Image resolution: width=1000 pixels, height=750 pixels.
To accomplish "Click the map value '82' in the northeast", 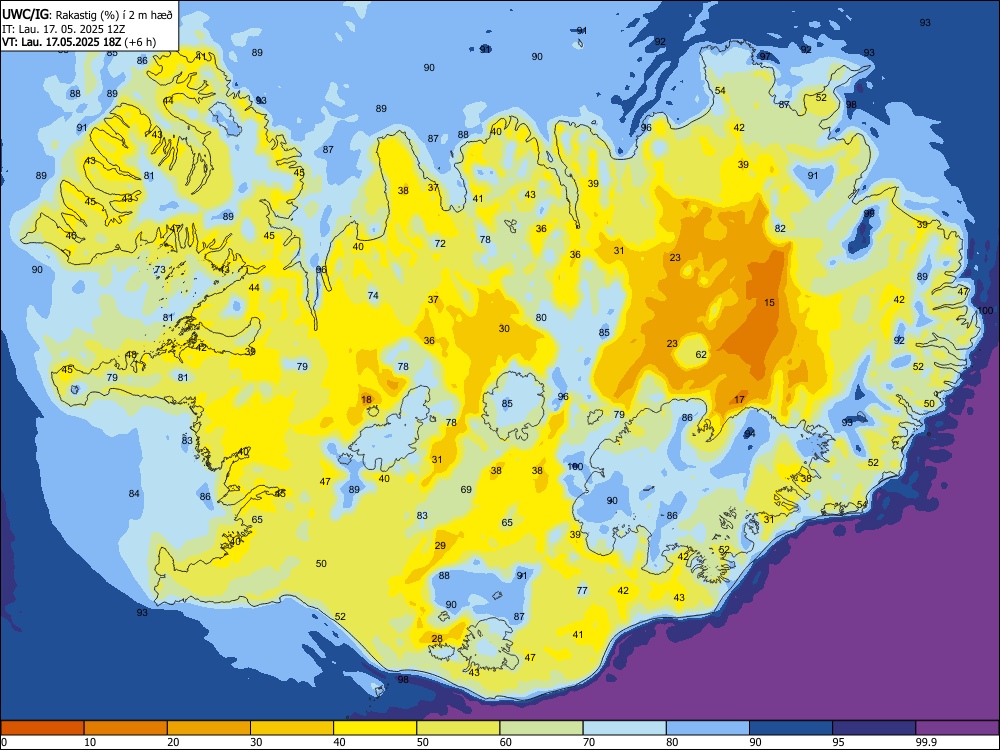I will point(780,228).
